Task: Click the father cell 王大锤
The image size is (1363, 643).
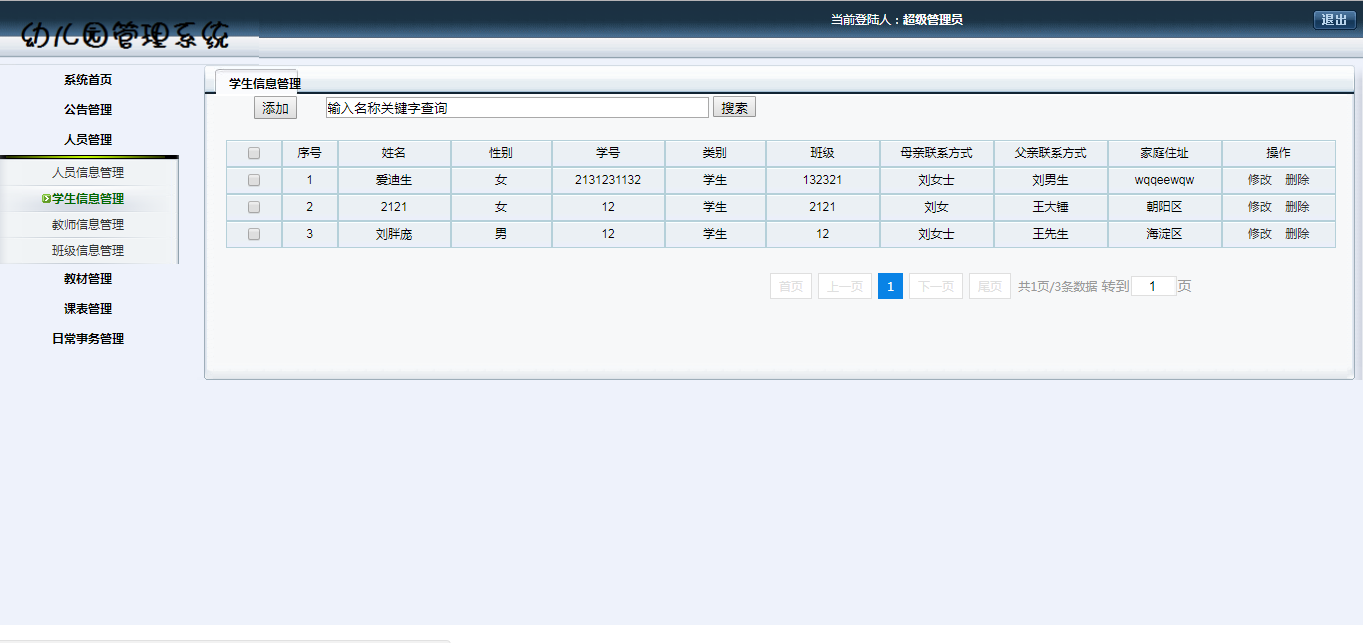Action: coord(1050,207)
